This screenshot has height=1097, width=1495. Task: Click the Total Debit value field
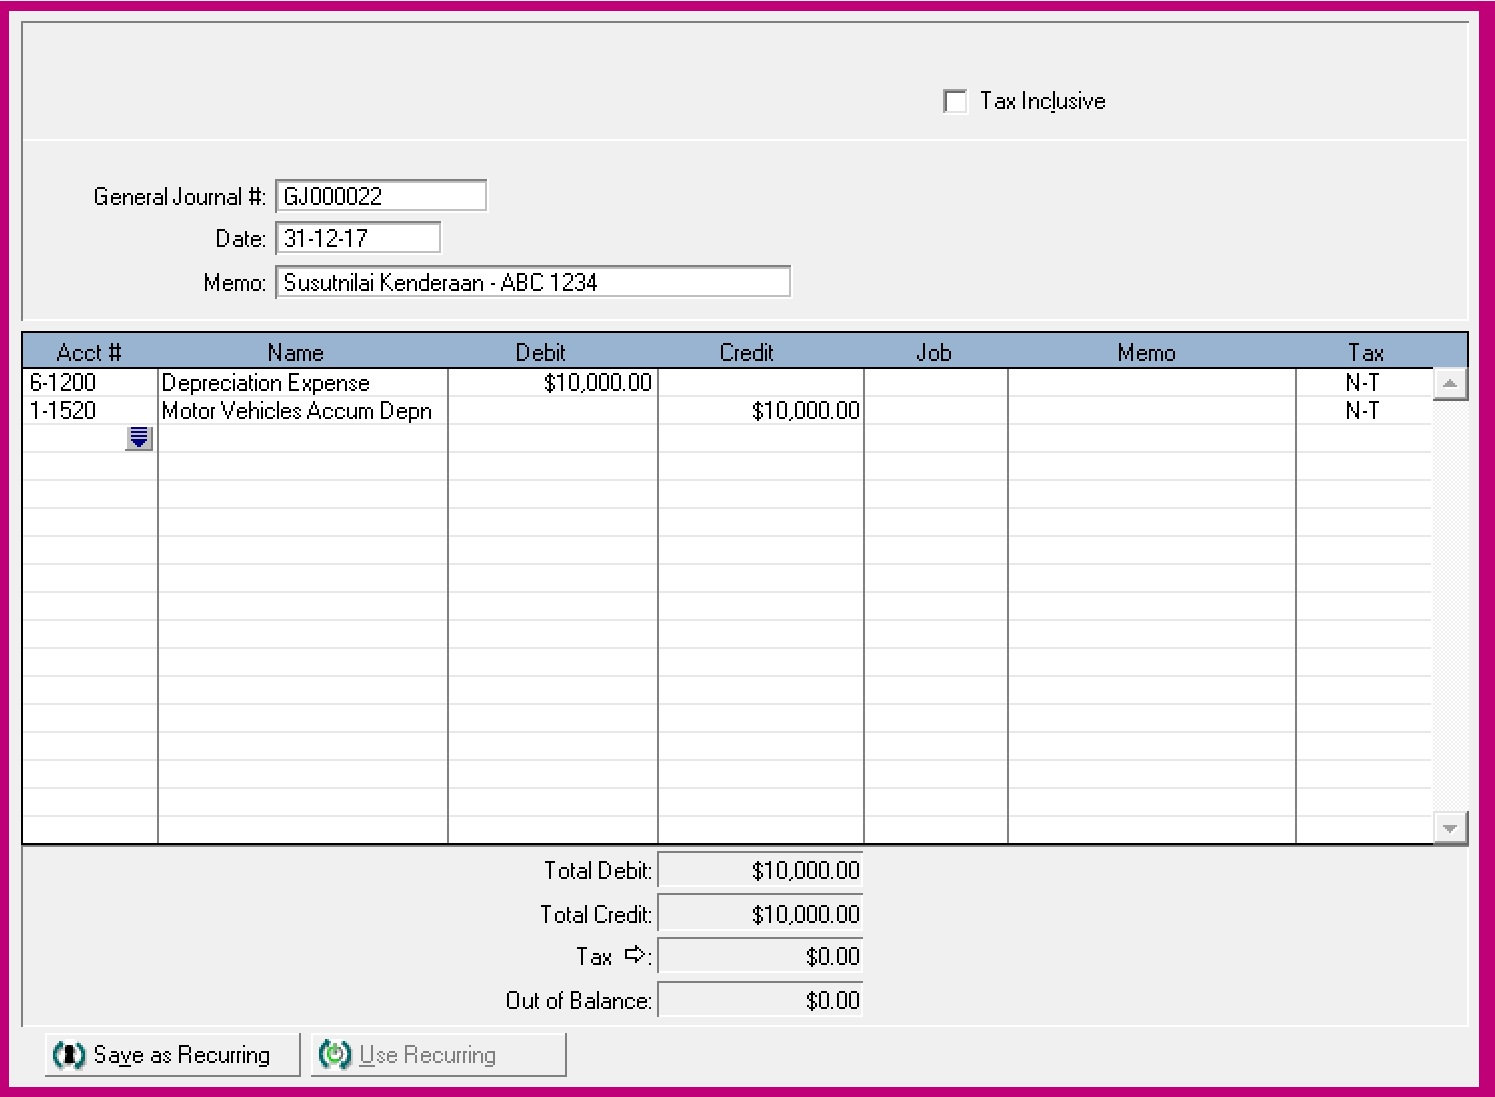760,870
